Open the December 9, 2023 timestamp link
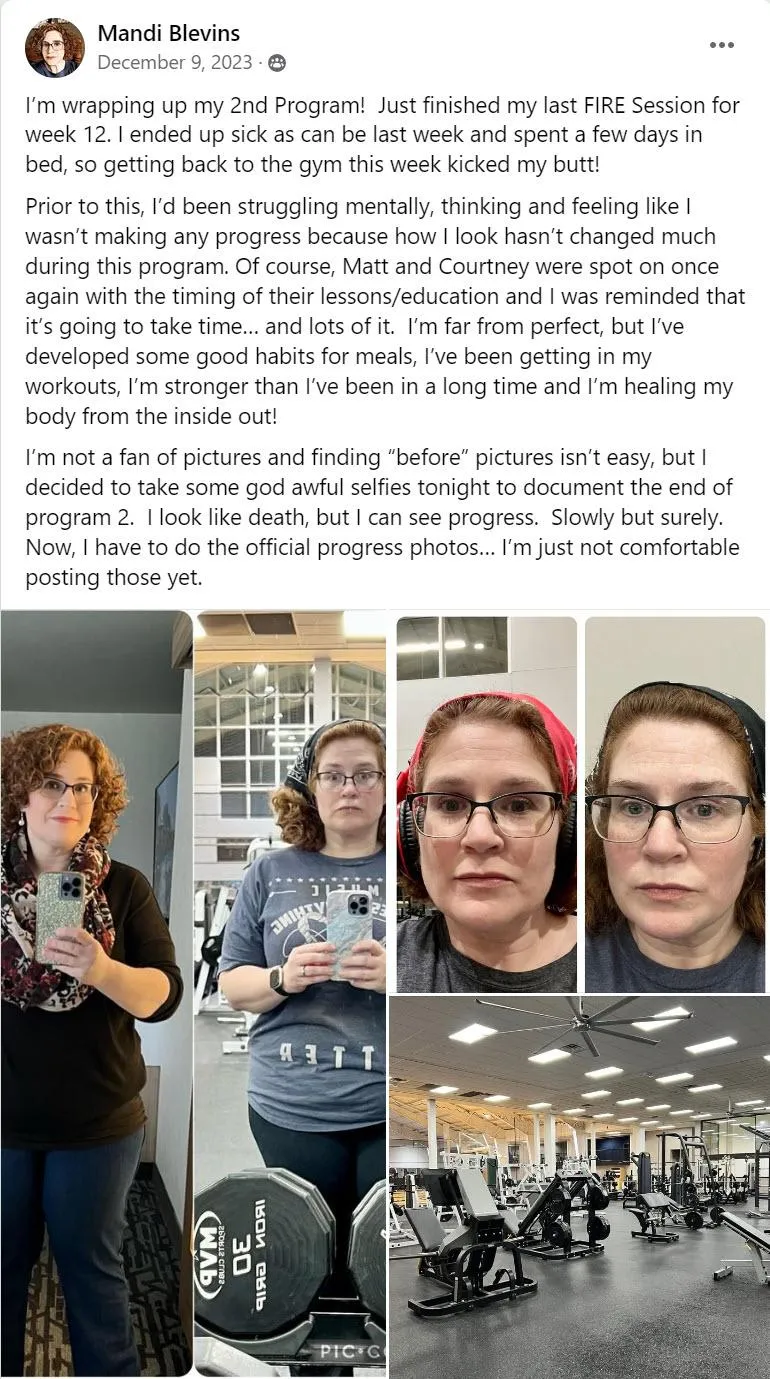770x1379 pixels. pyautogui.click(x=175, y=62)
